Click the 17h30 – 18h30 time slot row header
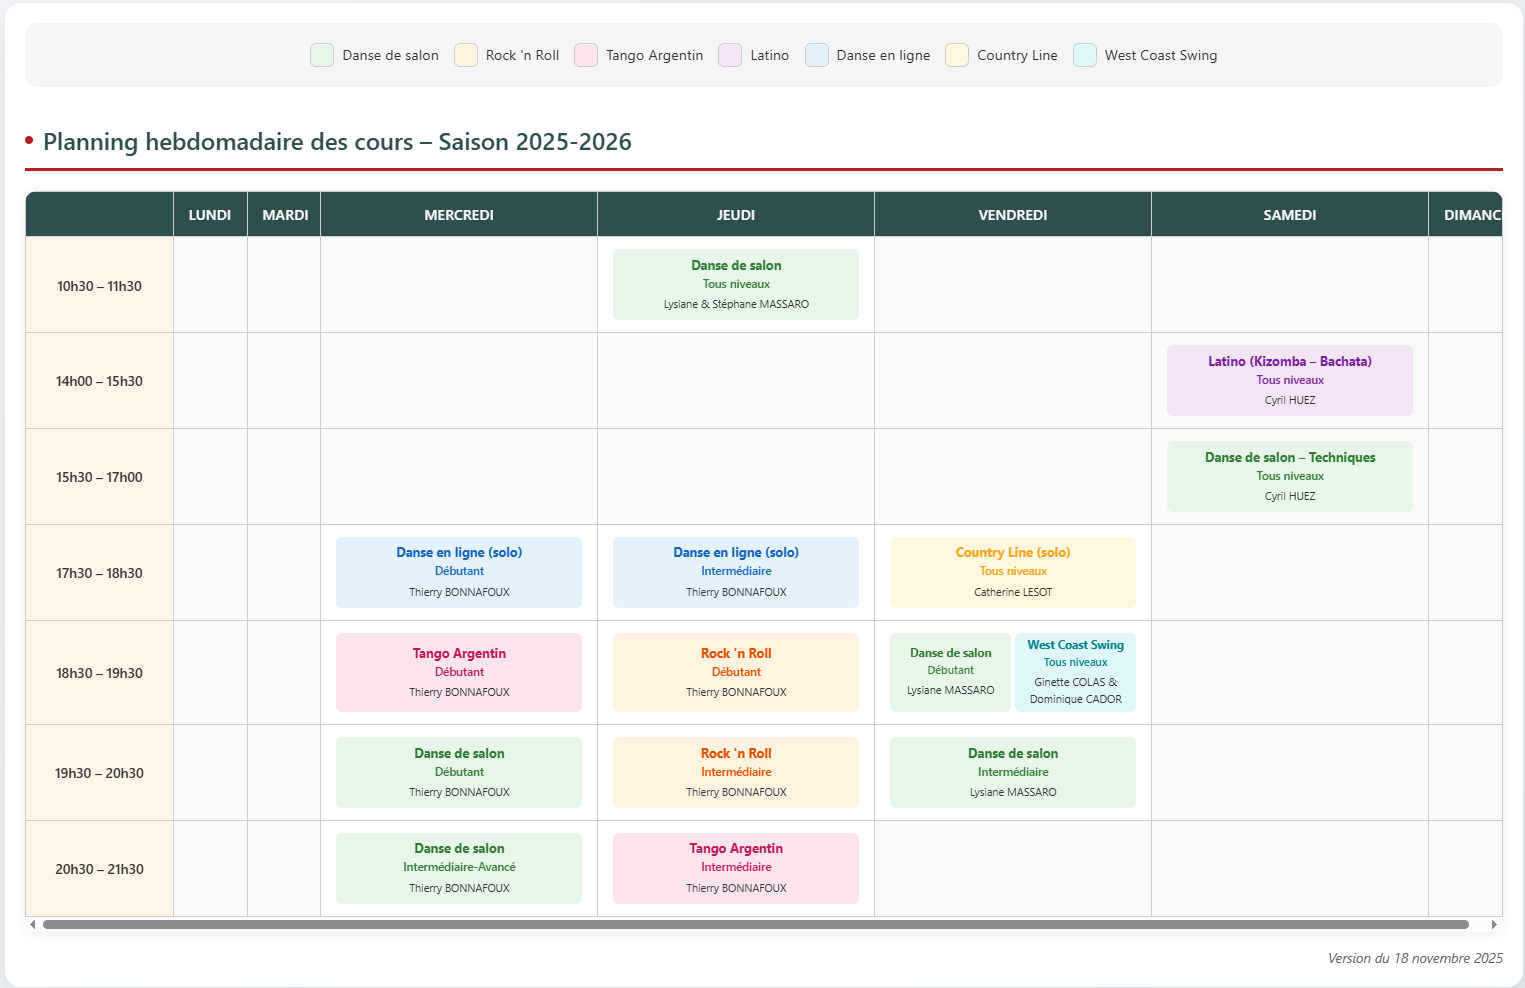Image resolution: width=1525 pixels, height=988 pixels. (x=99, y=573)
